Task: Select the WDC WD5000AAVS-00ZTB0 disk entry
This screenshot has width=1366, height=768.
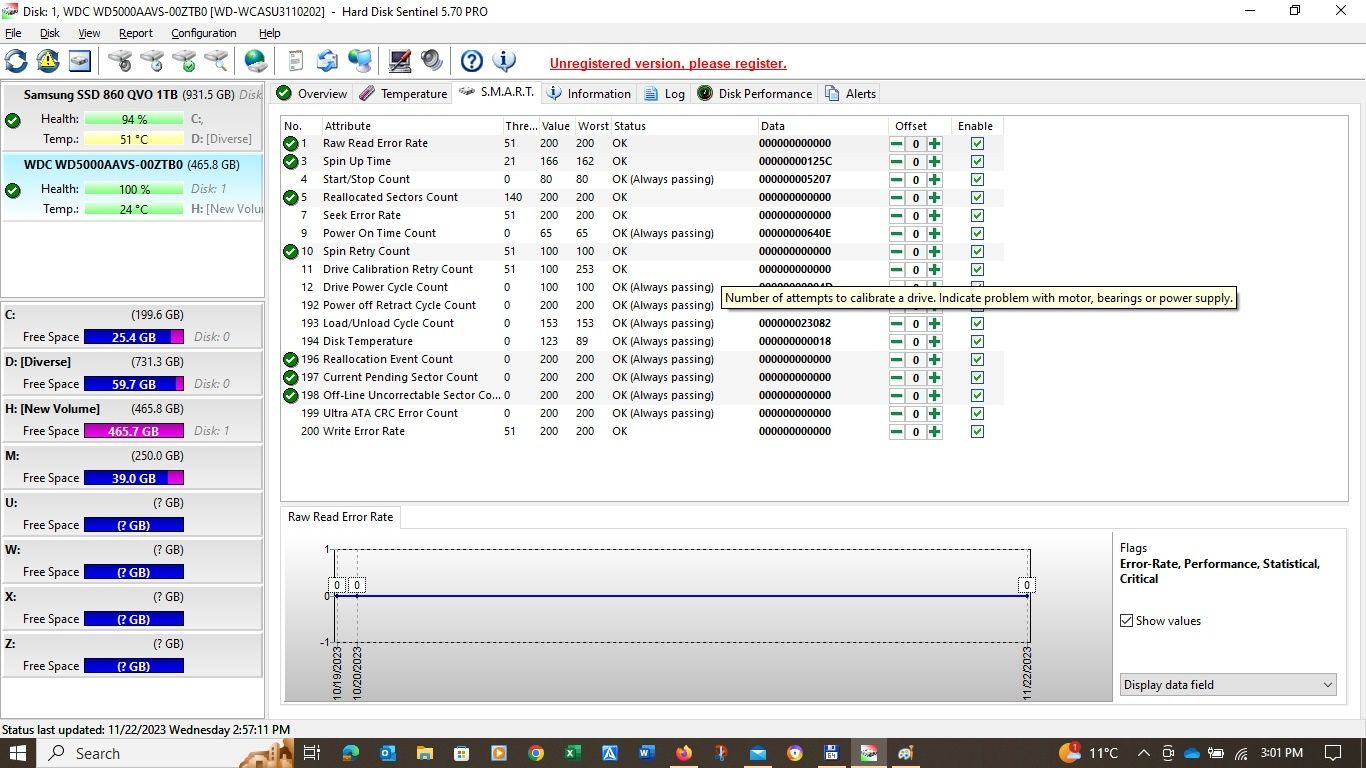Action: coord(133,187)
